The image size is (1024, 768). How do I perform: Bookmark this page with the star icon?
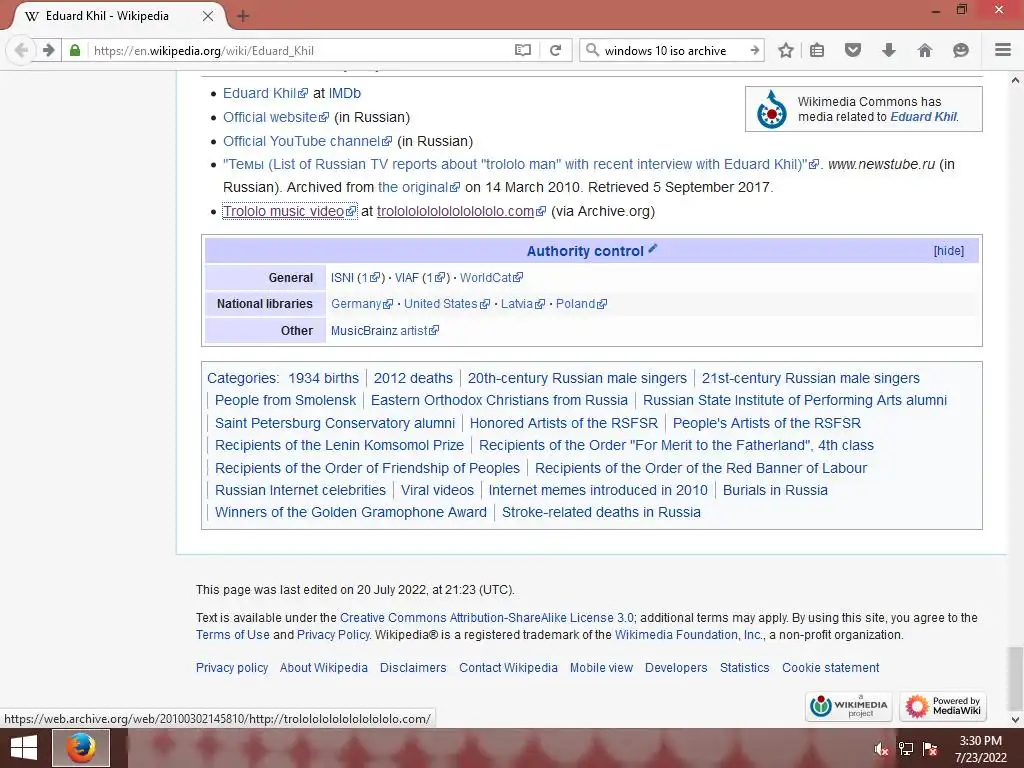tap(786, 50)
